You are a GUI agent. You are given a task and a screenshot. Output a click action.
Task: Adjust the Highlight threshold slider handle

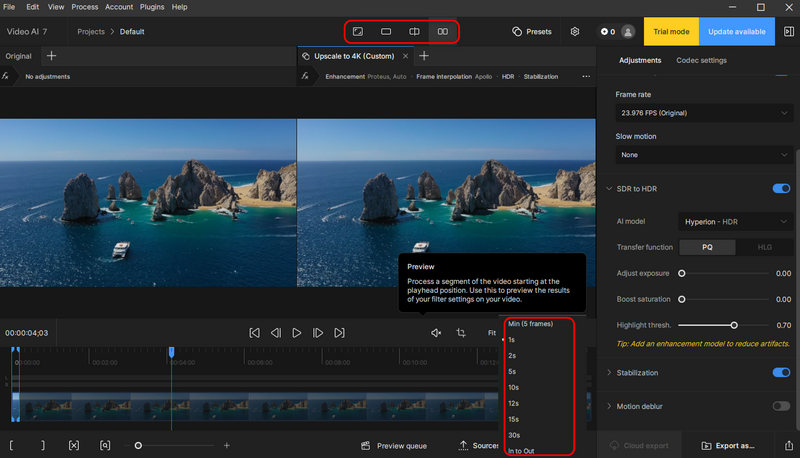pyautogui.click(x=734, y=325)
